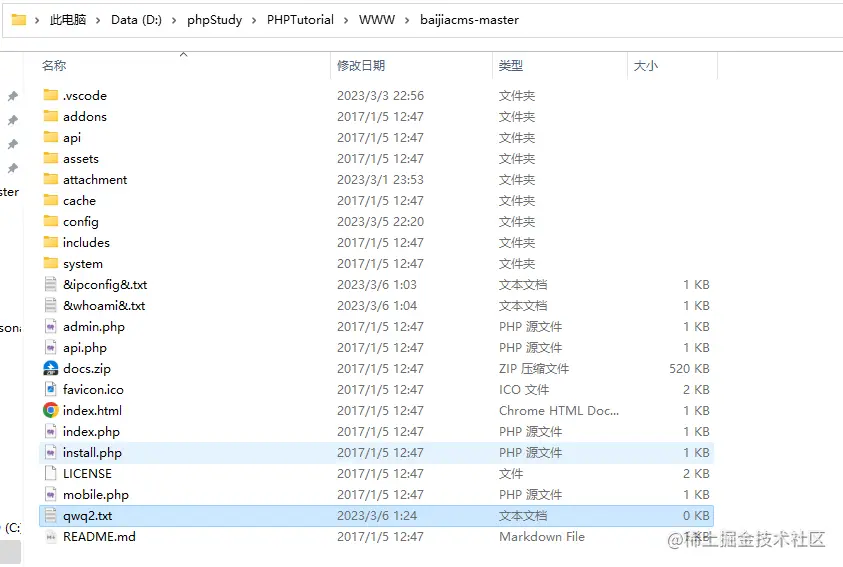Click the README.md file icon
The height and width of the screenshot is (567, 843).
(x=51, y=536)
